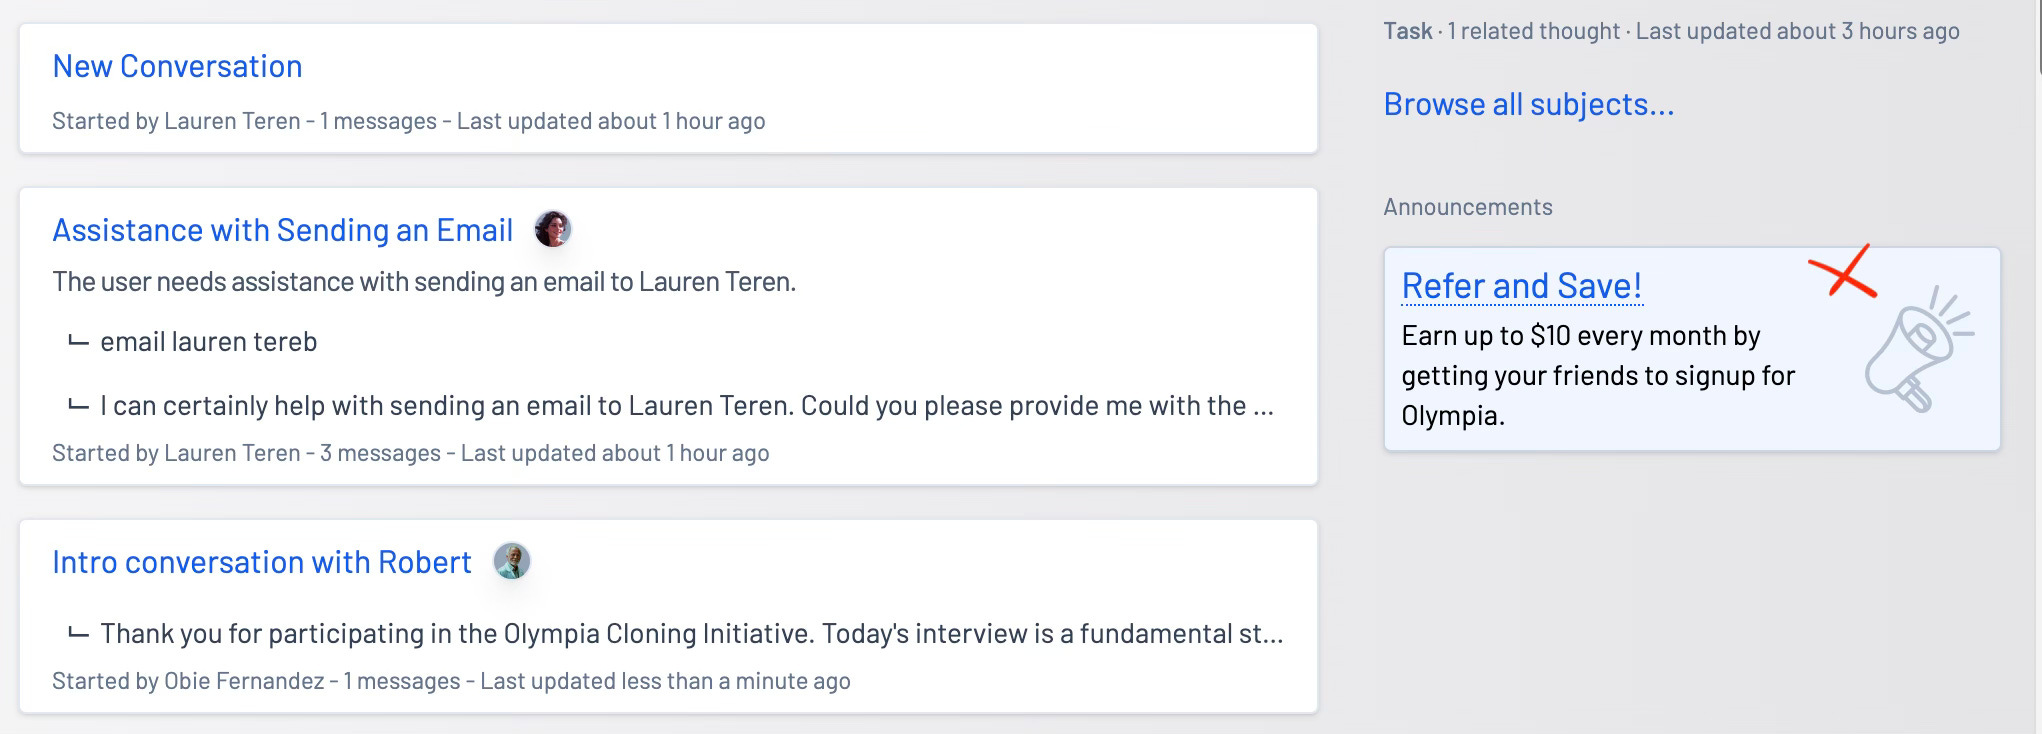Click Robert's avatar next to Intro conversation
Viewport: 2042px width, 734px height.
pyautogui.click(x=511, y=561)
